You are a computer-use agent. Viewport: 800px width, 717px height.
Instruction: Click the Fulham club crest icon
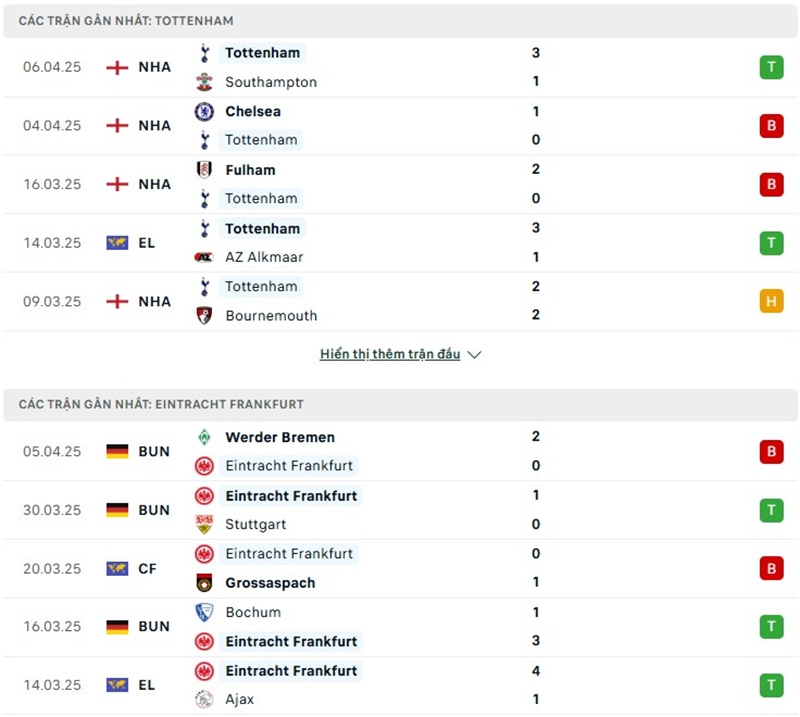point(204,170)
